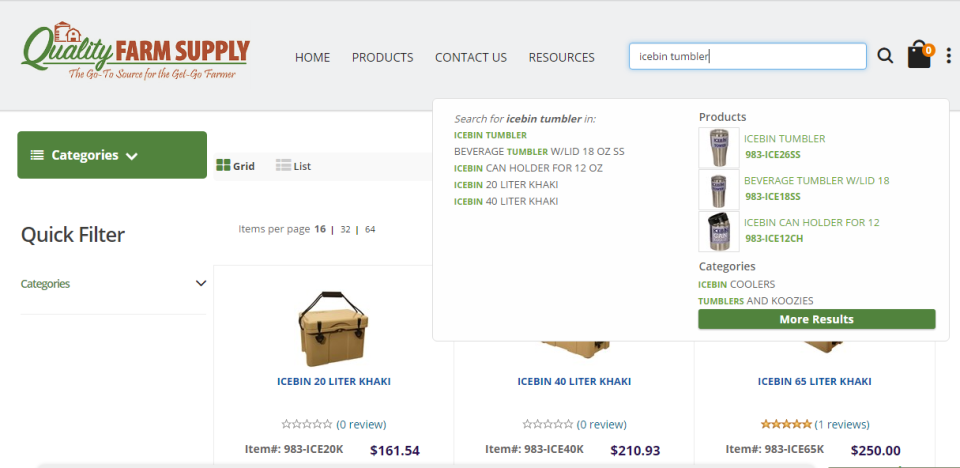This screenshot has height=468, width=960.
Task: Expand the Quick Filter Categories section
Action: (113, 284)
